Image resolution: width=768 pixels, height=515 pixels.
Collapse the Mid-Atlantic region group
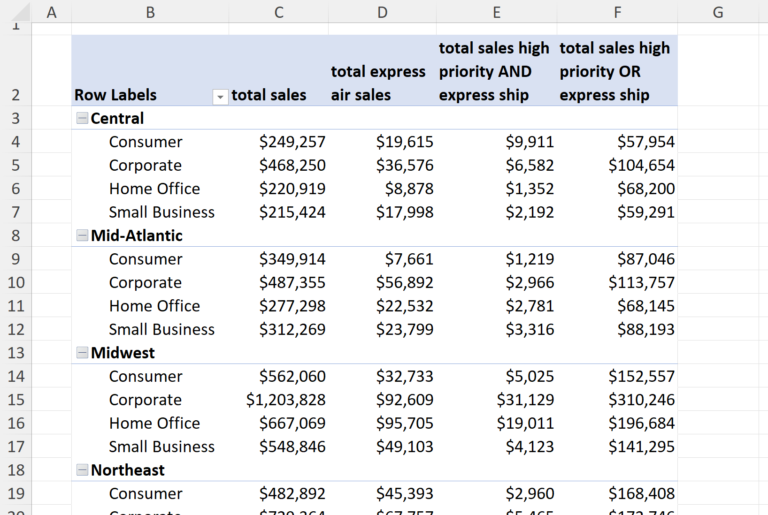click(82, 236)
